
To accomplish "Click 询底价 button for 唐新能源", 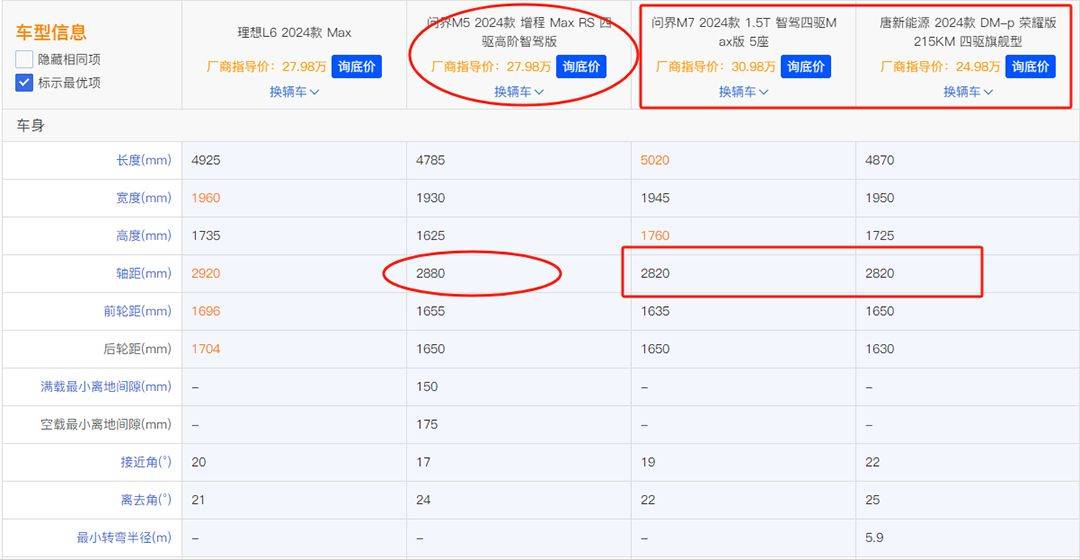I will 1030,67.
